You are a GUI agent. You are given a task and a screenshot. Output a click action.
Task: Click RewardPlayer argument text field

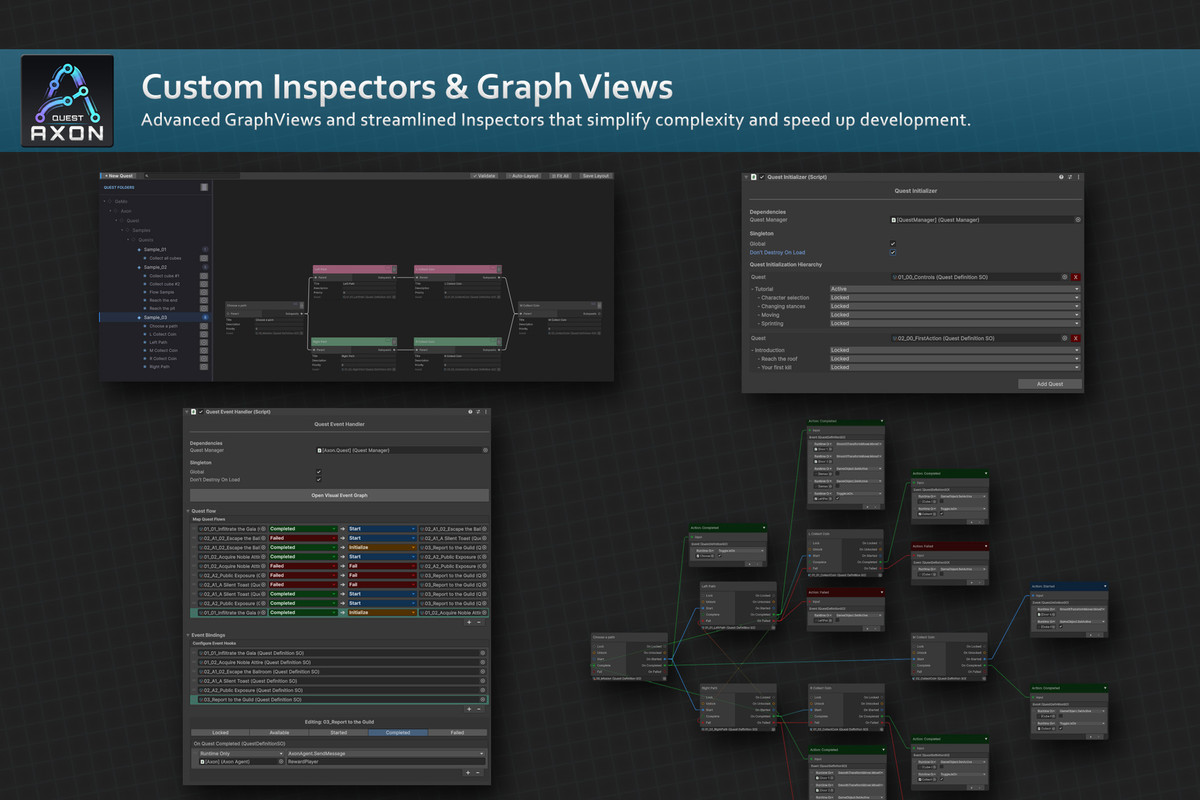pos(386,762)
